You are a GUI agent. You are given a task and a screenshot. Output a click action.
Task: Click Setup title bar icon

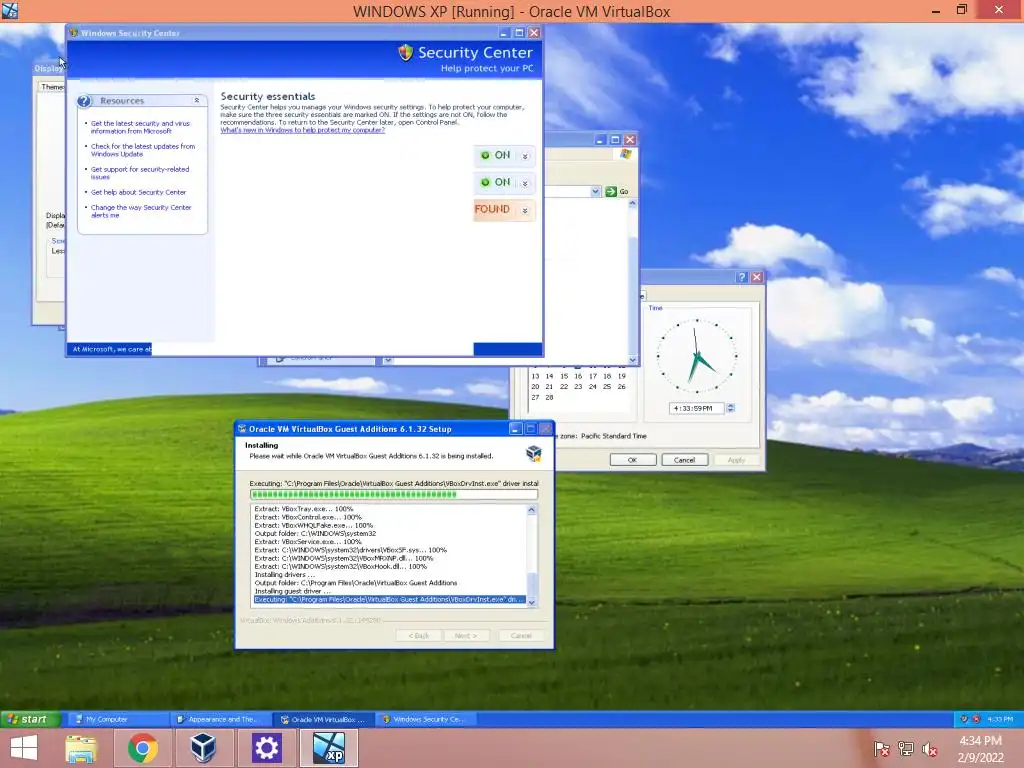(242, 429)
